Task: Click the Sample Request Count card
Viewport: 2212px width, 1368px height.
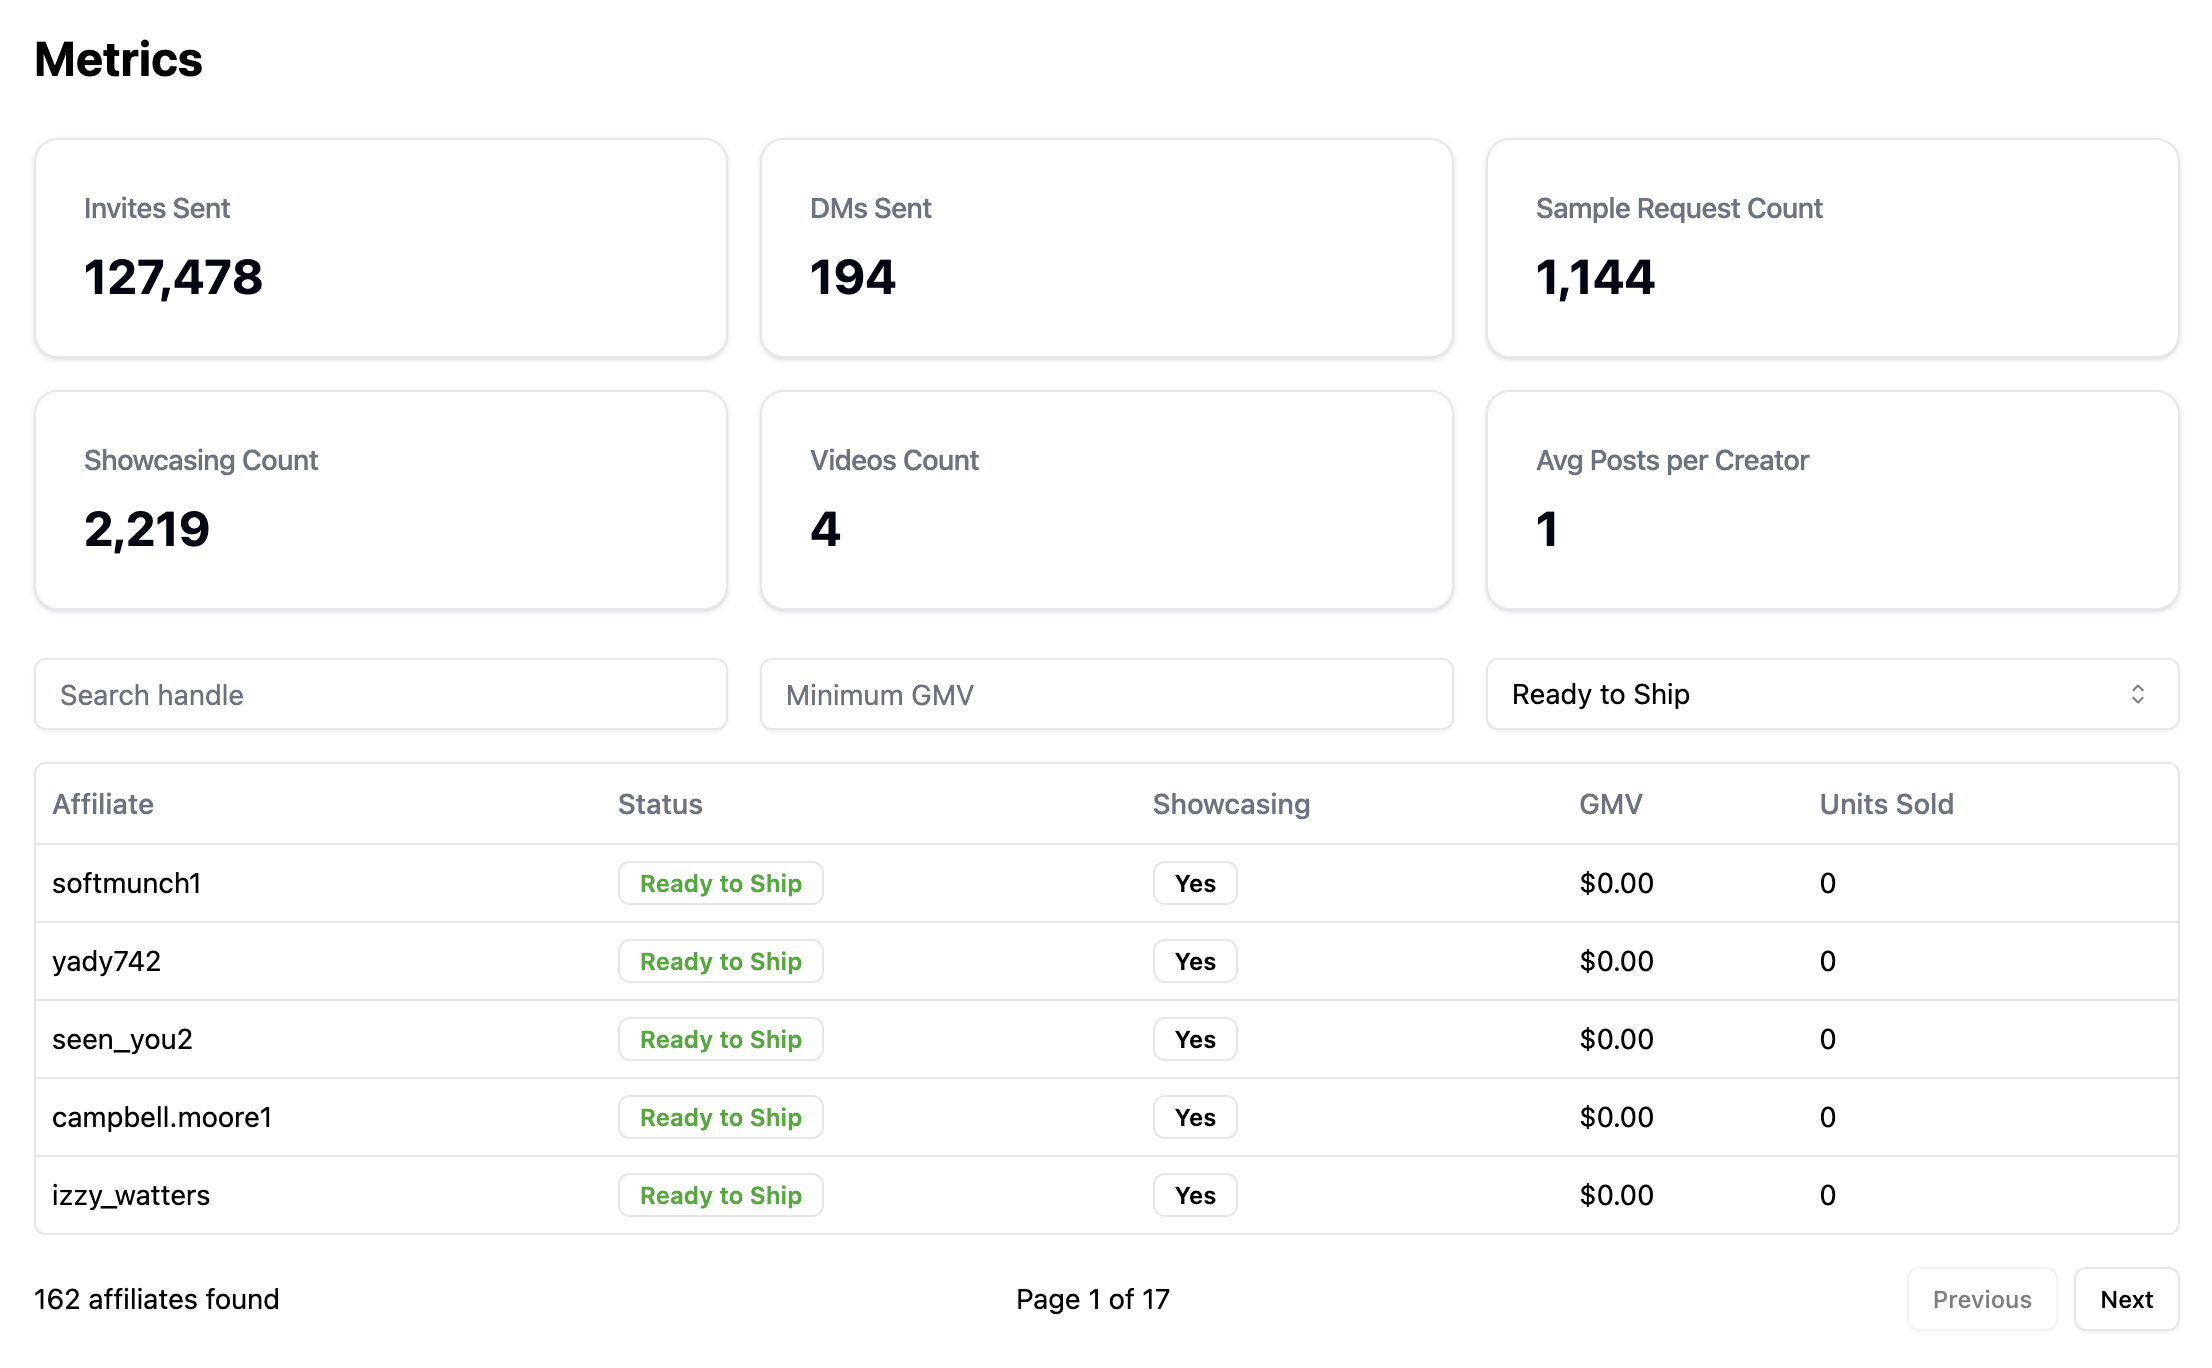Action: [1832, 248]
